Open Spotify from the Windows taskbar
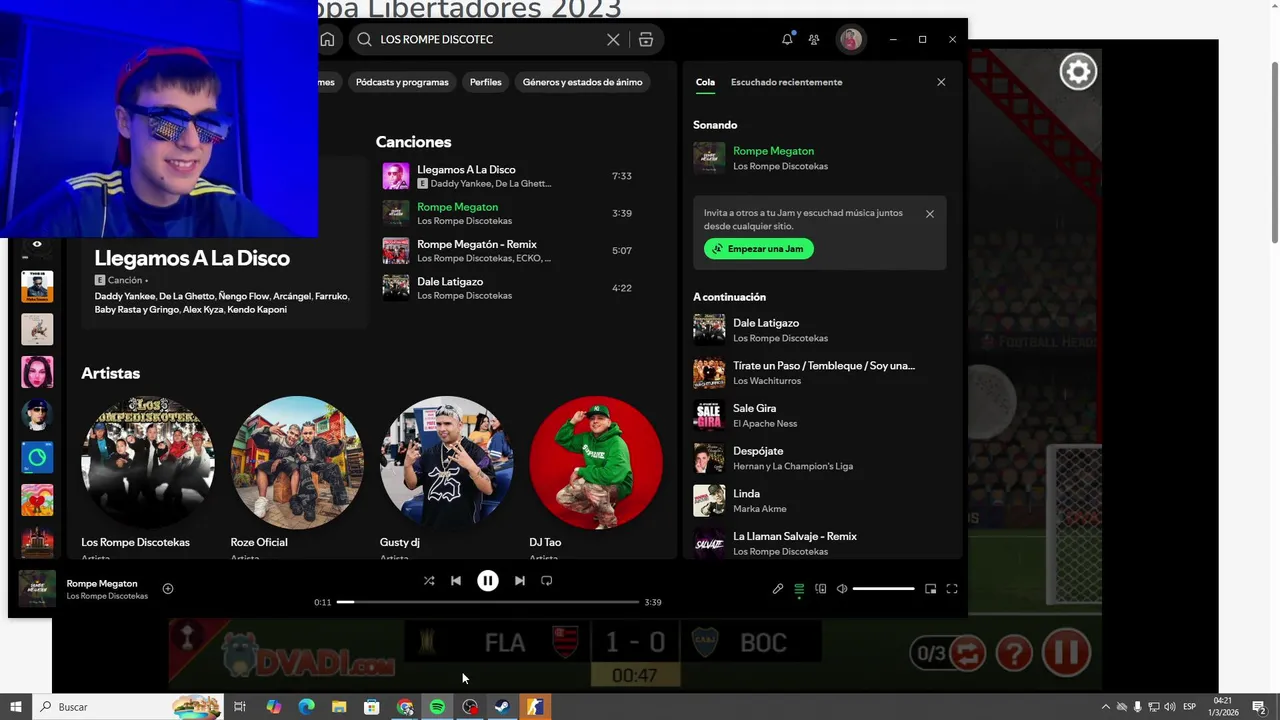 pos(437,707)
